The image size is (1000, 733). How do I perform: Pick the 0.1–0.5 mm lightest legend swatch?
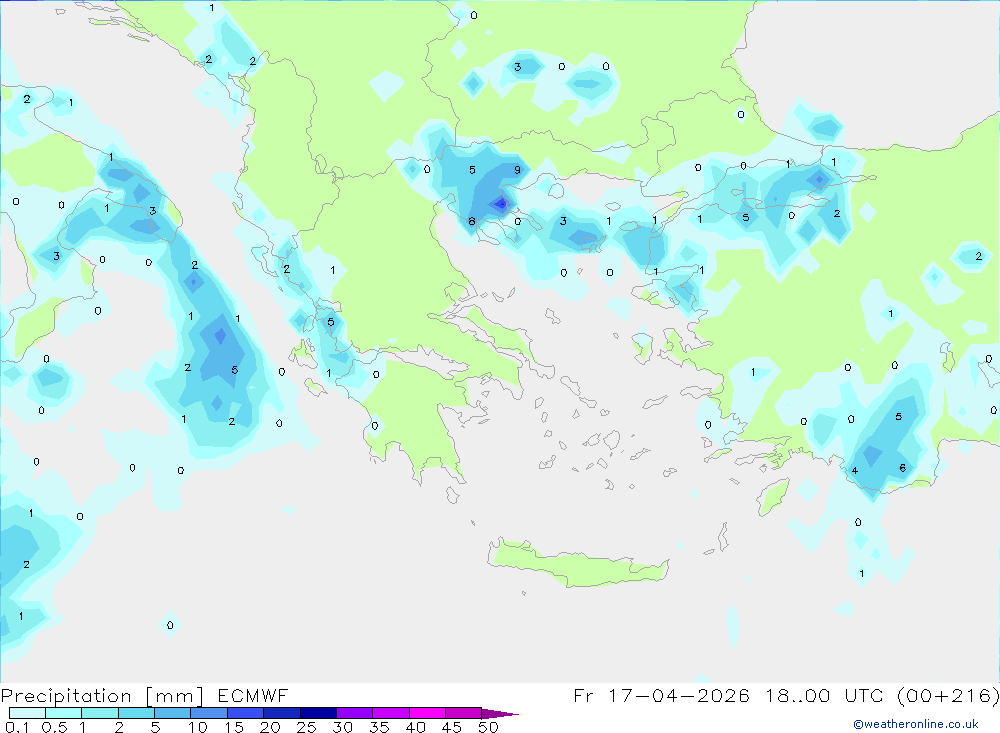(x=27, y=713)
